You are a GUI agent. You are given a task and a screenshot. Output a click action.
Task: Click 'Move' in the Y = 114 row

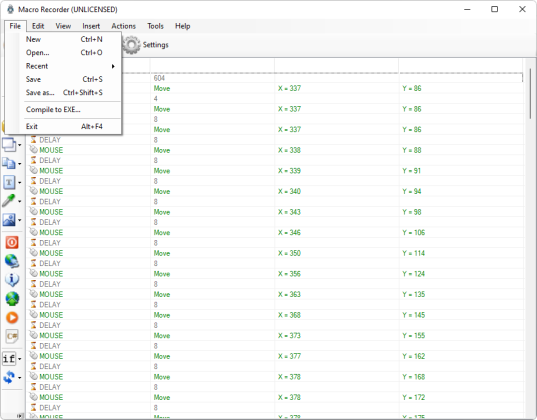click(x=162, y=253)
